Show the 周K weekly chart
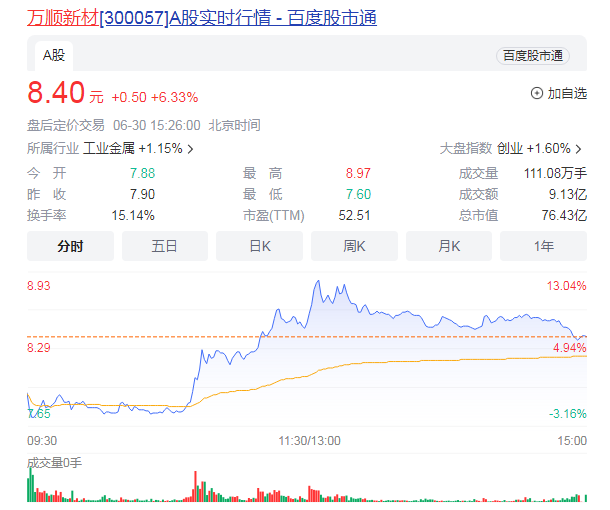The height and width of the screenshot is (510, 610). pos(354,246)
